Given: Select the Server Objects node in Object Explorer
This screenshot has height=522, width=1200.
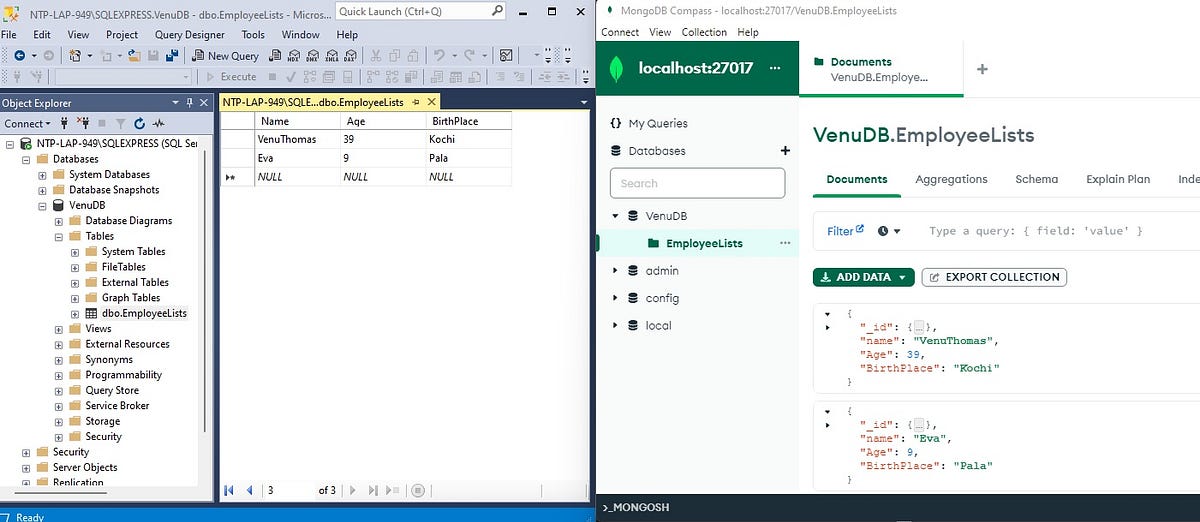Looking at the screenshot, I should (85, 468).
